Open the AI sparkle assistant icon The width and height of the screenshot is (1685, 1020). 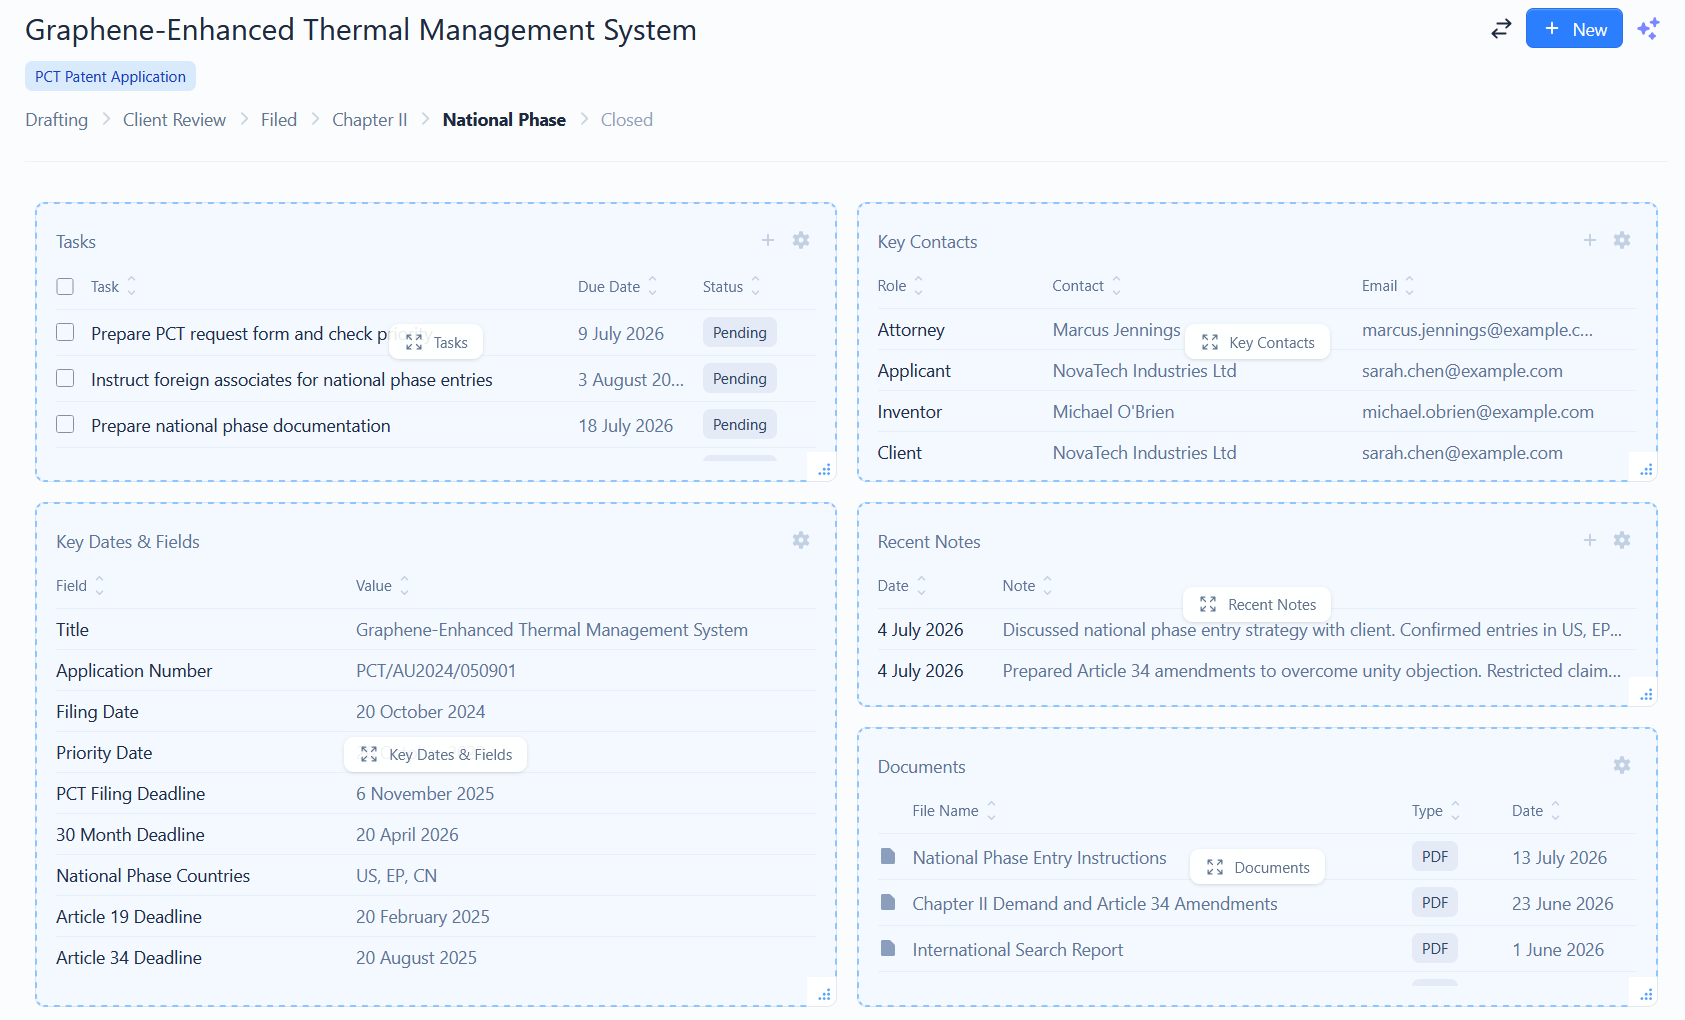point(1648,29)
